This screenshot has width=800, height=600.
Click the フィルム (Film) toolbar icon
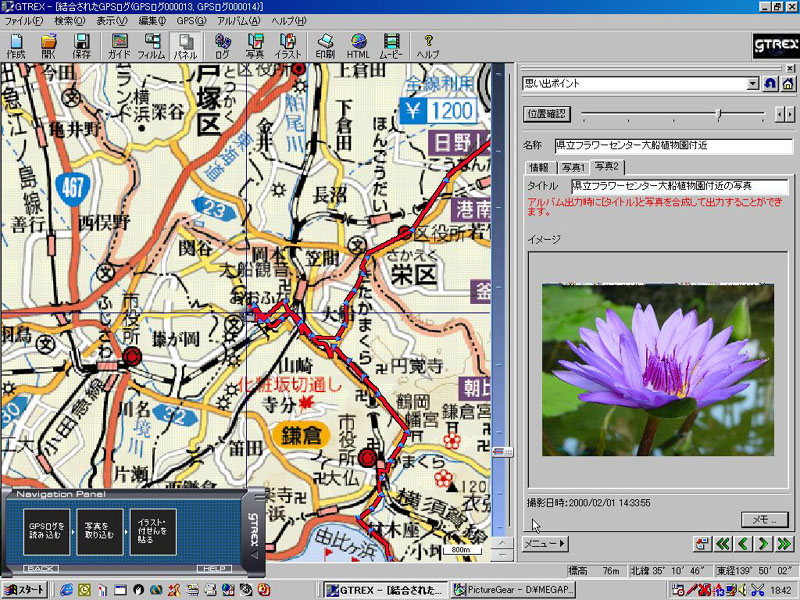pos(151,46)
